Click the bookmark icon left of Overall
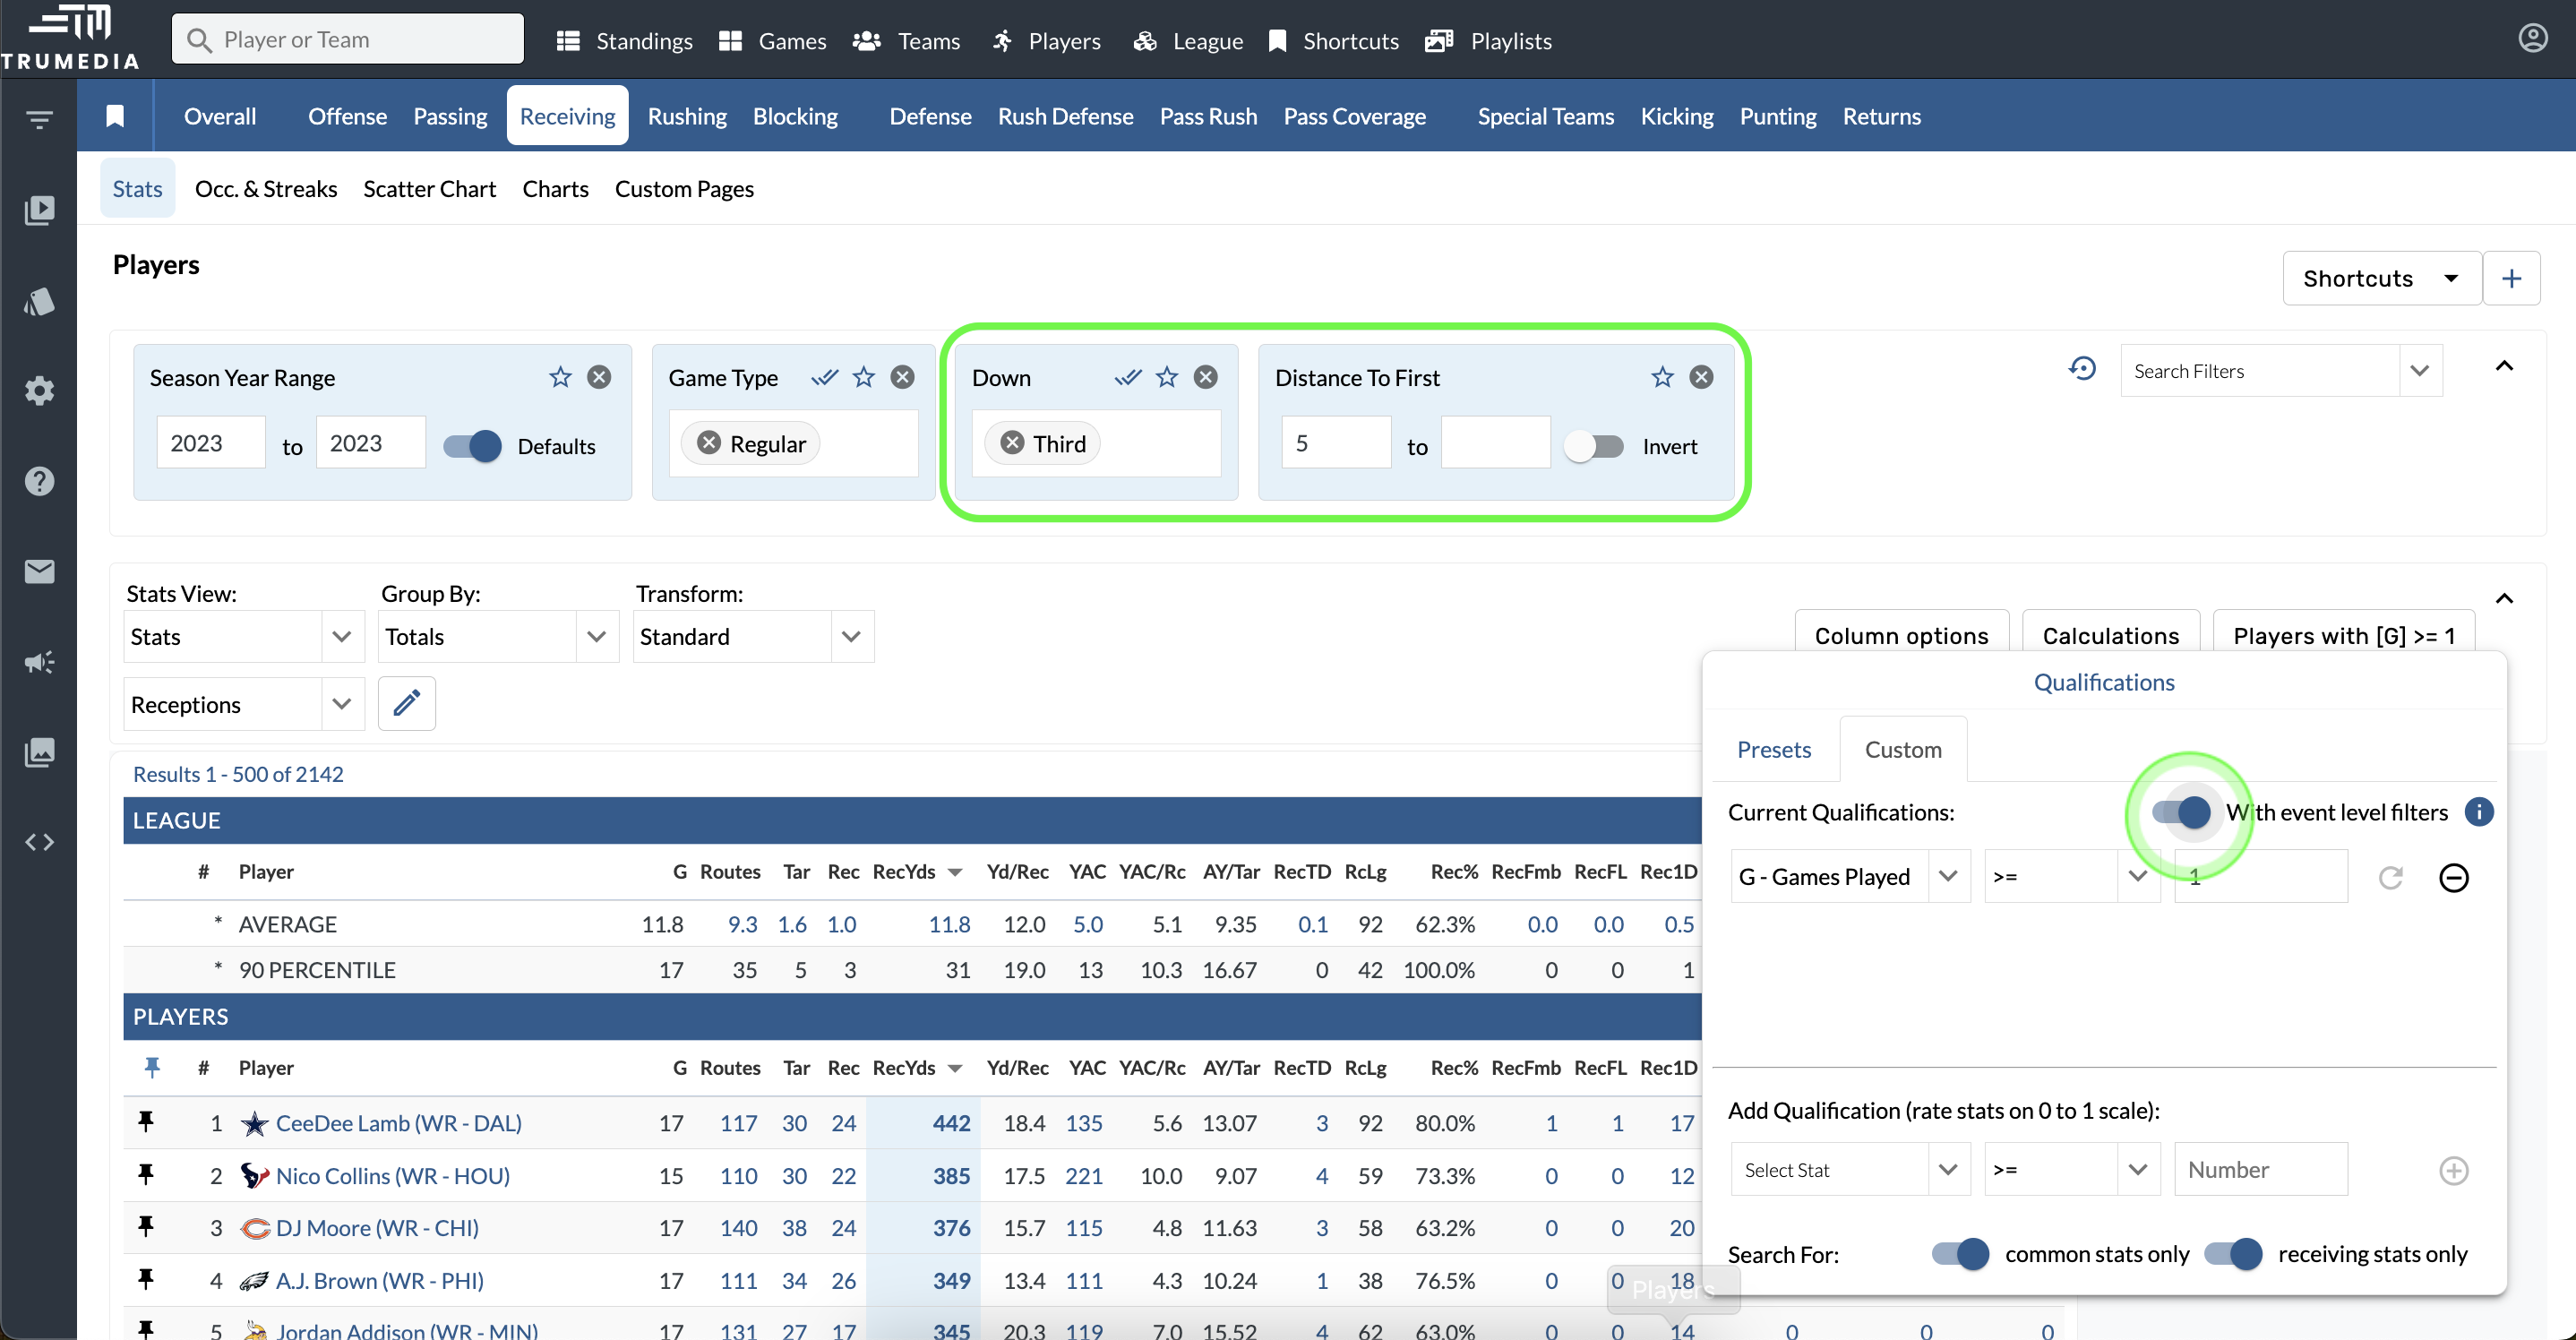 click(x=115, y=116)
